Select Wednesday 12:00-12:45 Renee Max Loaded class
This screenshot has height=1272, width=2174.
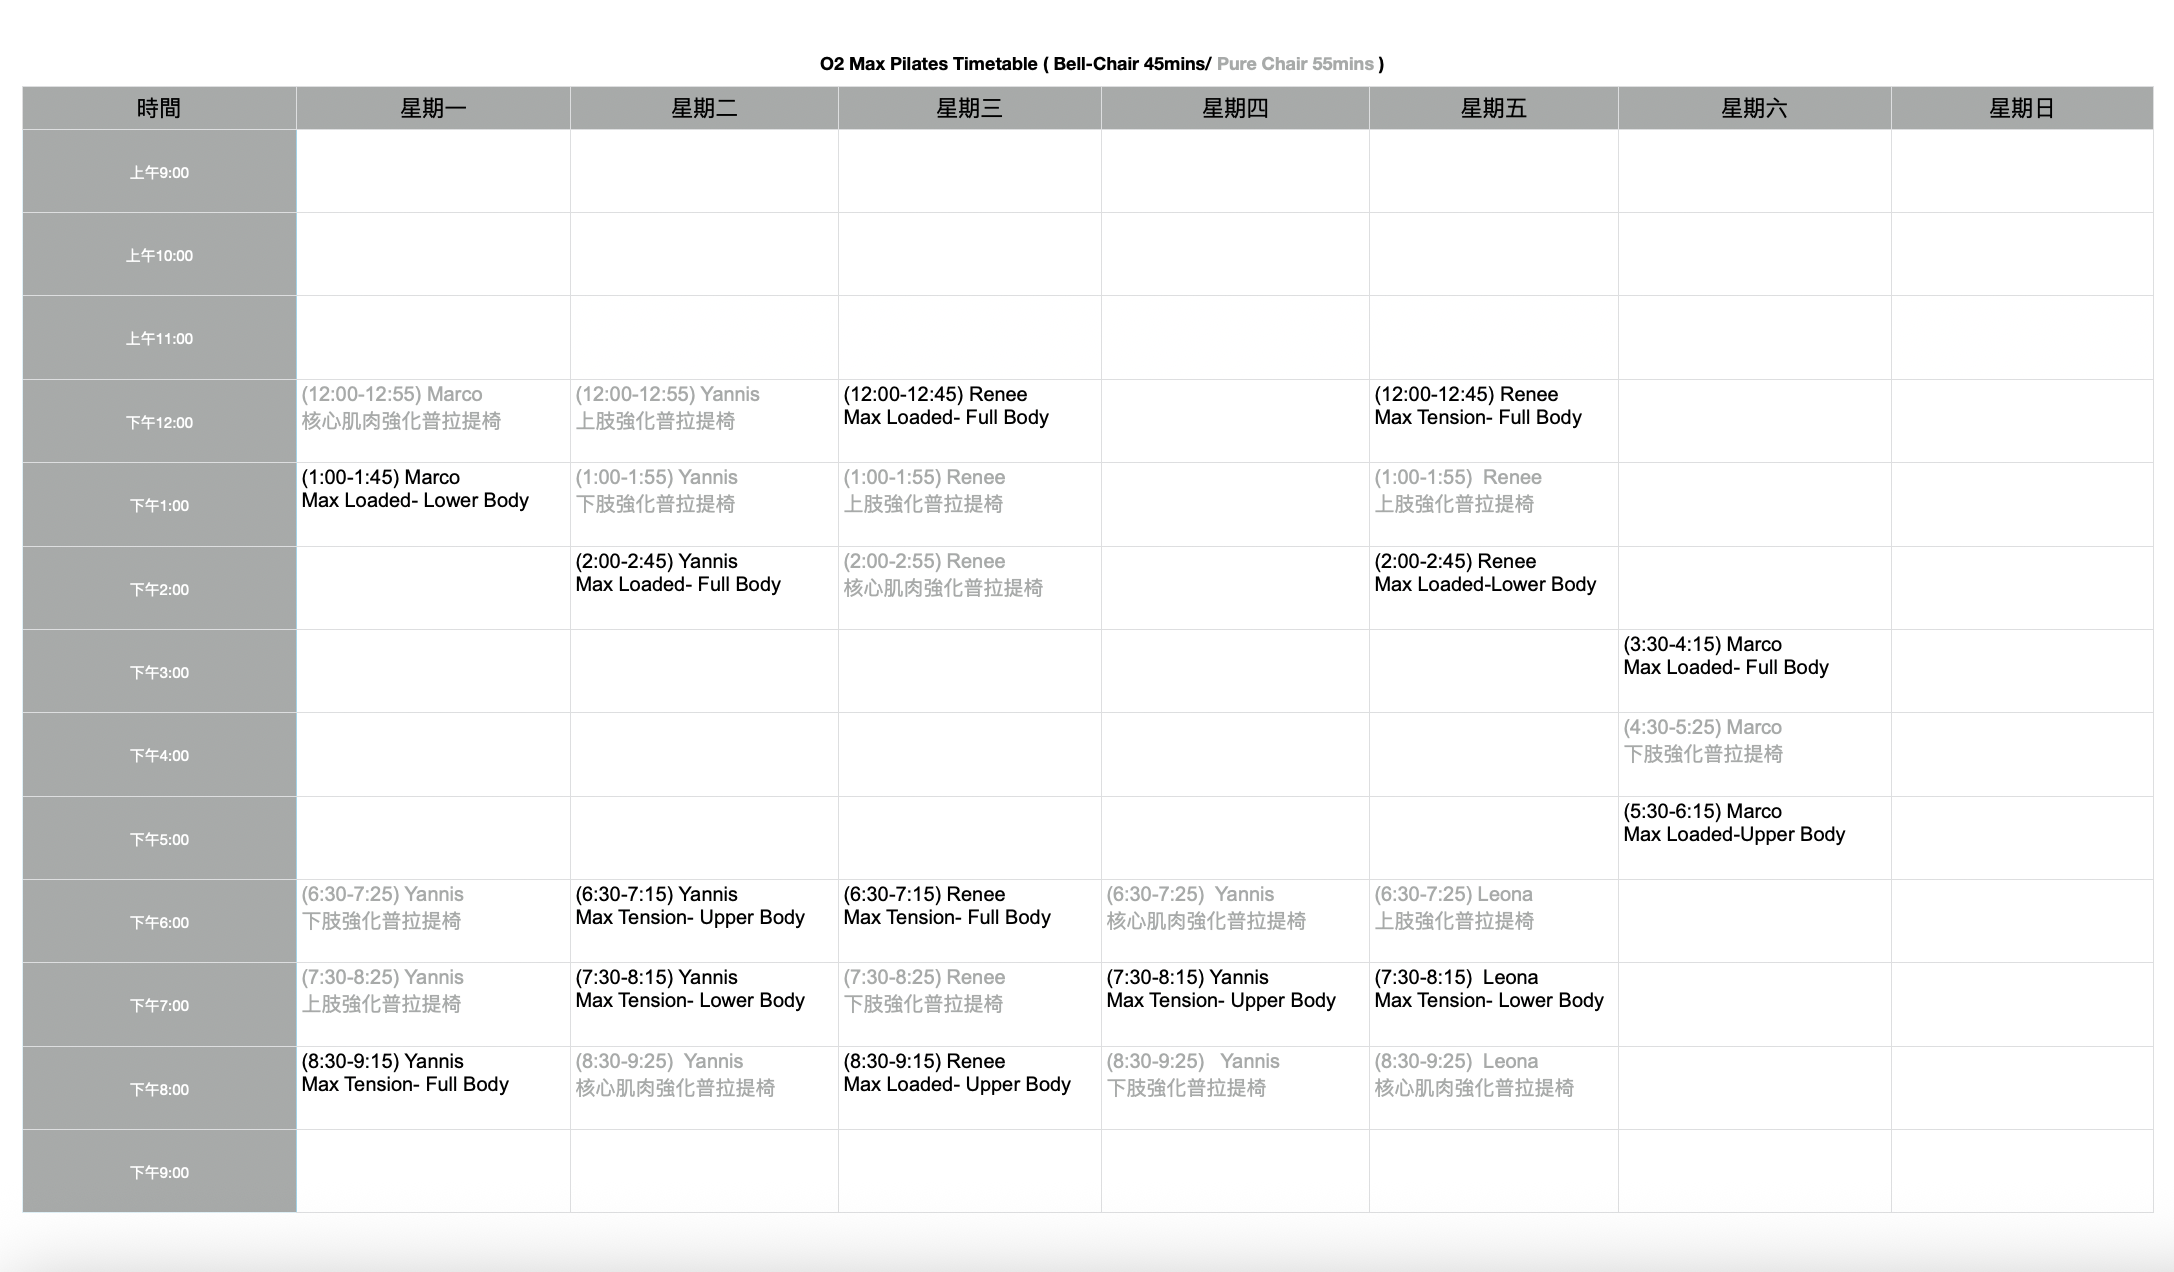pyautogui.click(x=969, y=421)
